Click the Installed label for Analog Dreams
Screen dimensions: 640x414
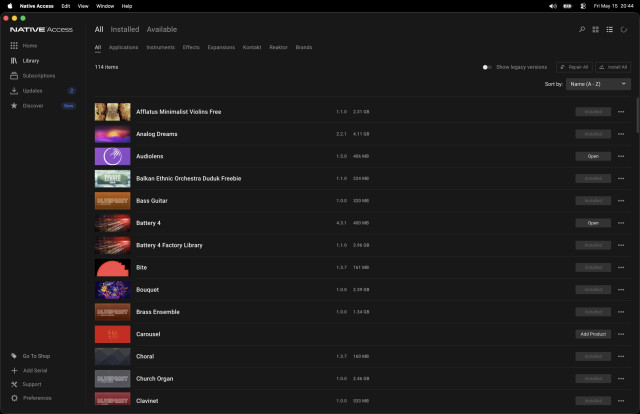click(x=593, y=134)
